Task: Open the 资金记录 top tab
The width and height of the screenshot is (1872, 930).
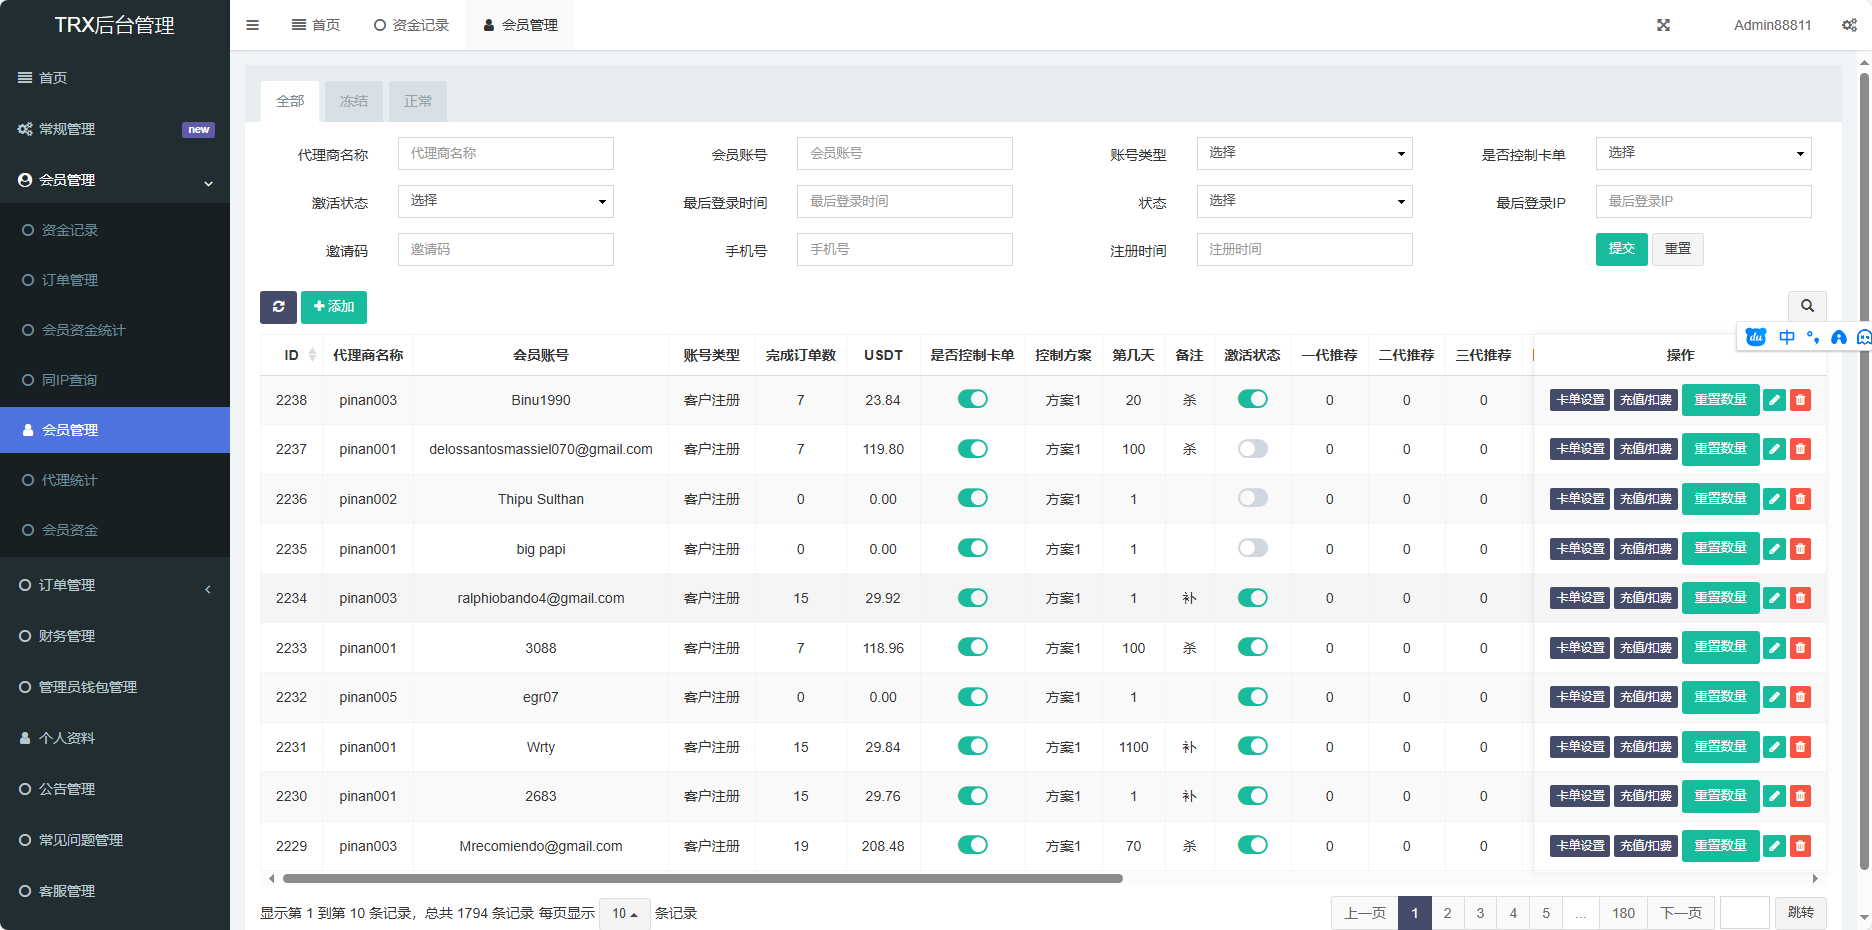Action: 411,25
